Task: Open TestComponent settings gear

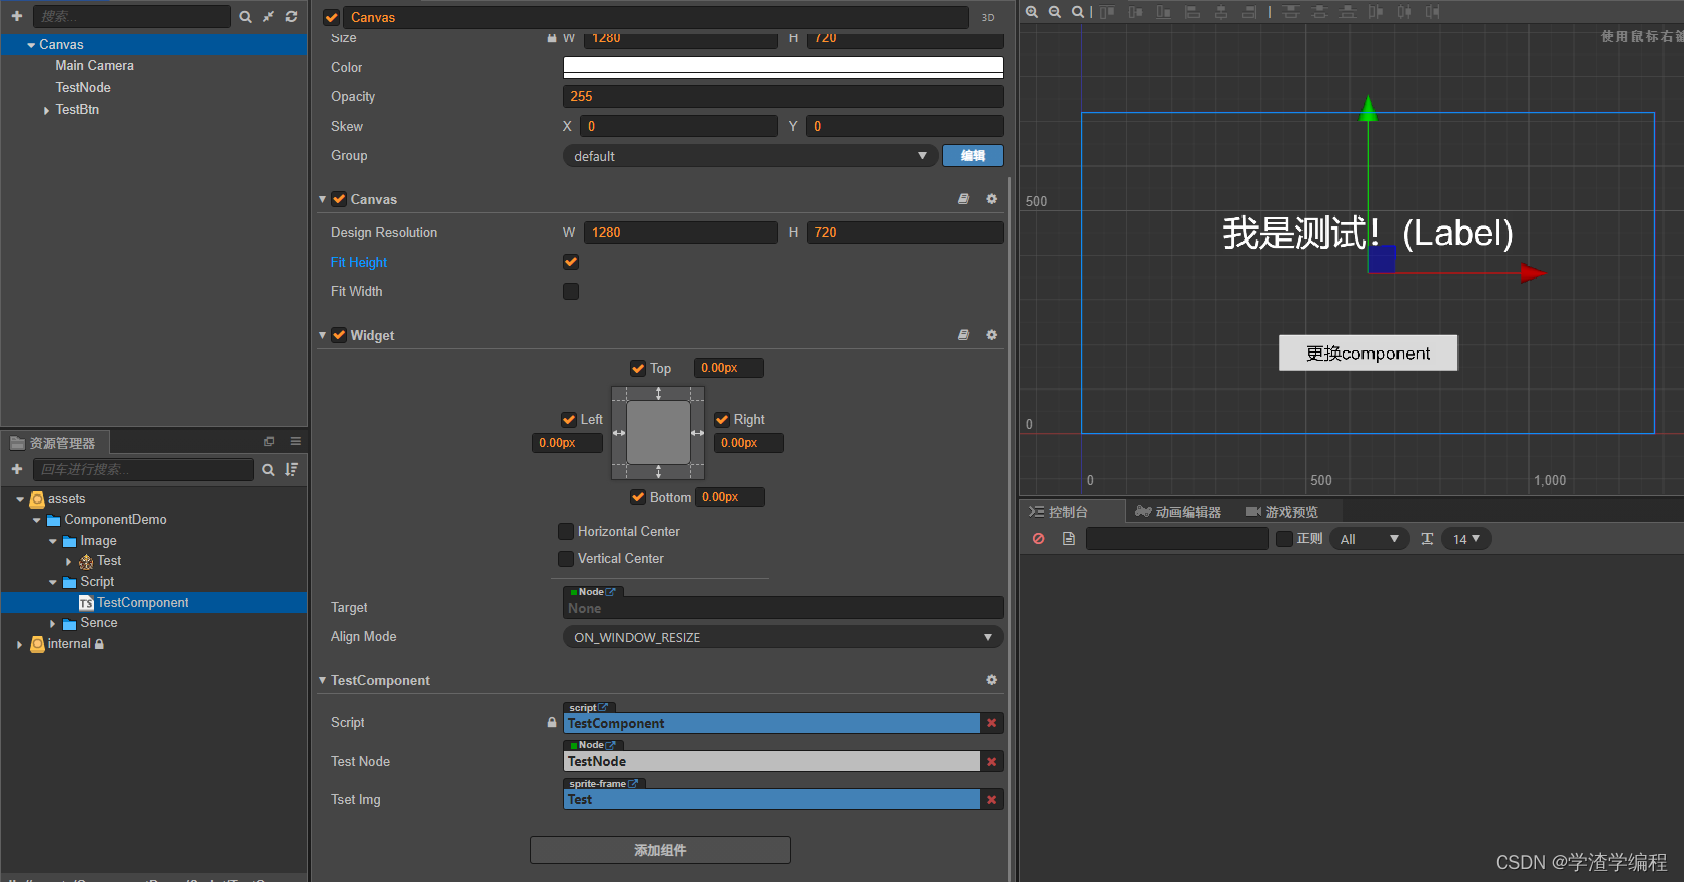Action: 991,680
